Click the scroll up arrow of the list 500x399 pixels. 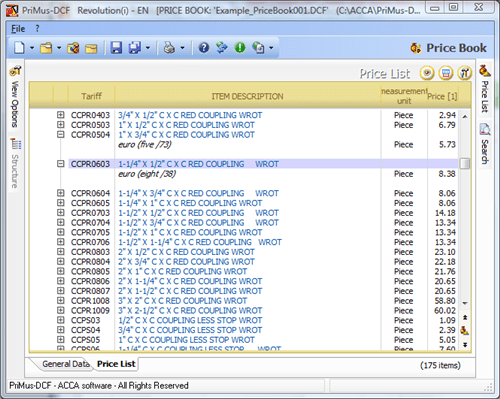(x=465, y=117)
